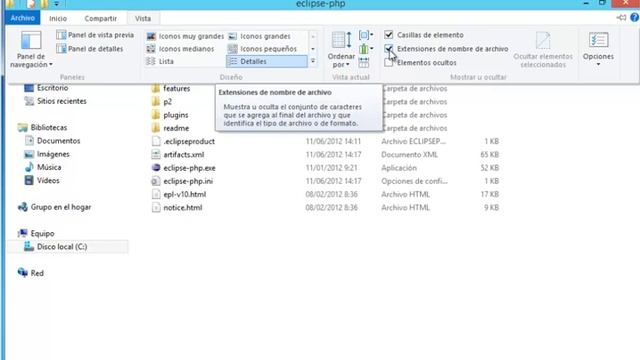Click the eclipse-php.ini file icon

tap(156, 181)
